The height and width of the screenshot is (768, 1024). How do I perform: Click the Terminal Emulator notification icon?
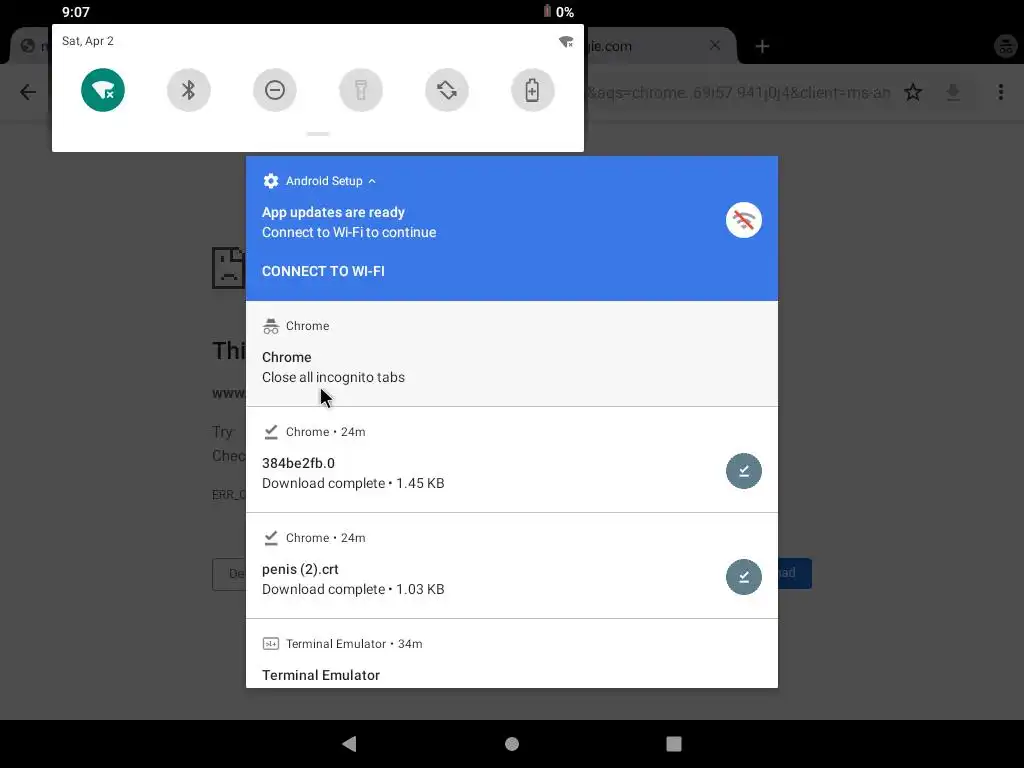(x=270, y=644)
